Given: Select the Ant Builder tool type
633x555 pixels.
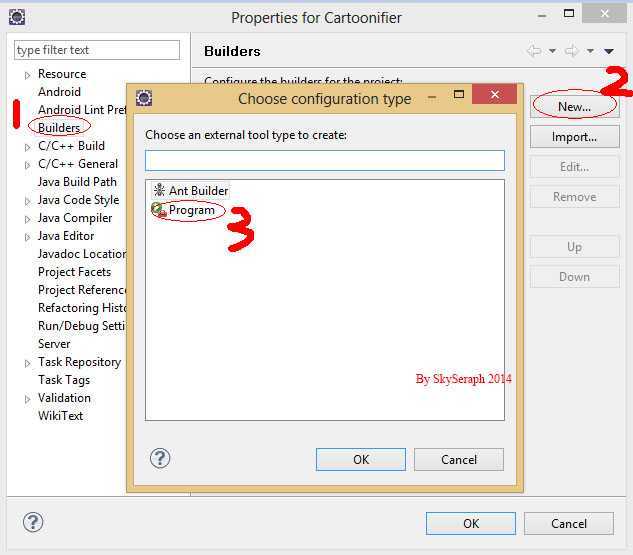Looking at the screenshot, I should pyautogui.click(x=191, y=191).
